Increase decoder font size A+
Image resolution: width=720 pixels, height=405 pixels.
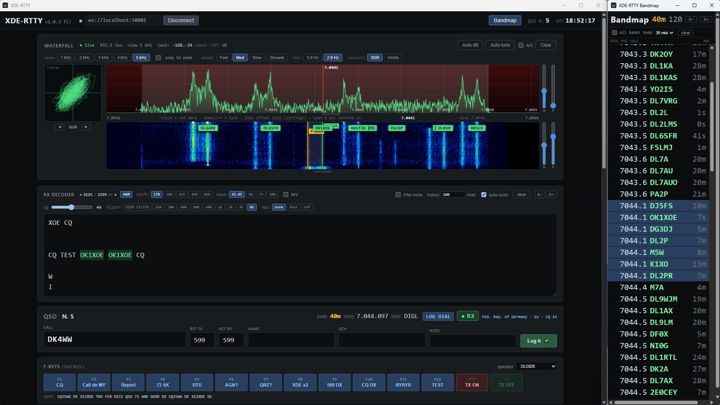pos(551,195)
